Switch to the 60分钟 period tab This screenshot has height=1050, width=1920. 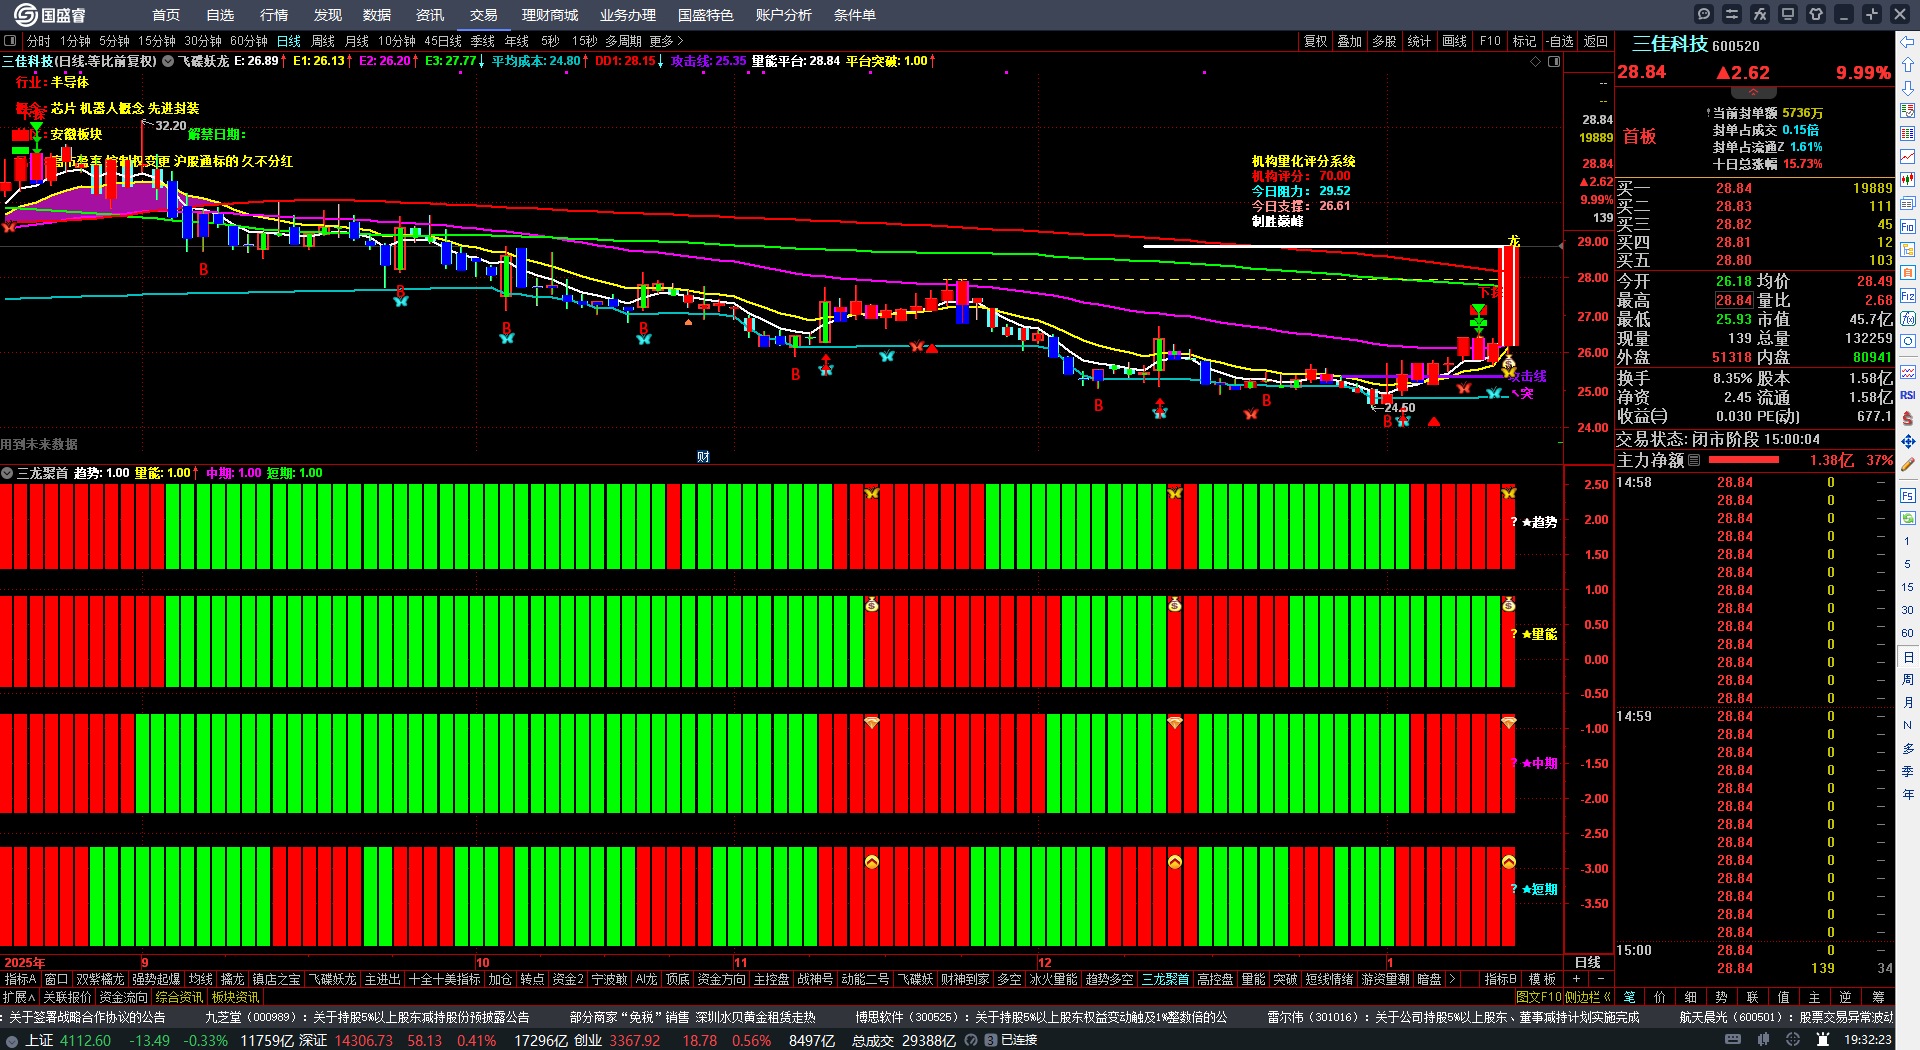pos(249,41)
